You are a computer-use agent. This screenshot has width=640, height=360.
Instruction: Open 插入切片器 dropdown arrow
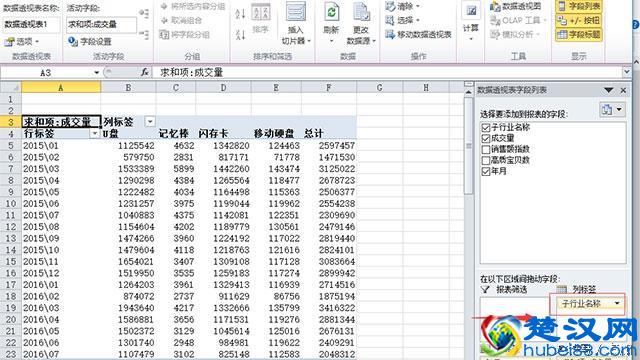(309, 41)
